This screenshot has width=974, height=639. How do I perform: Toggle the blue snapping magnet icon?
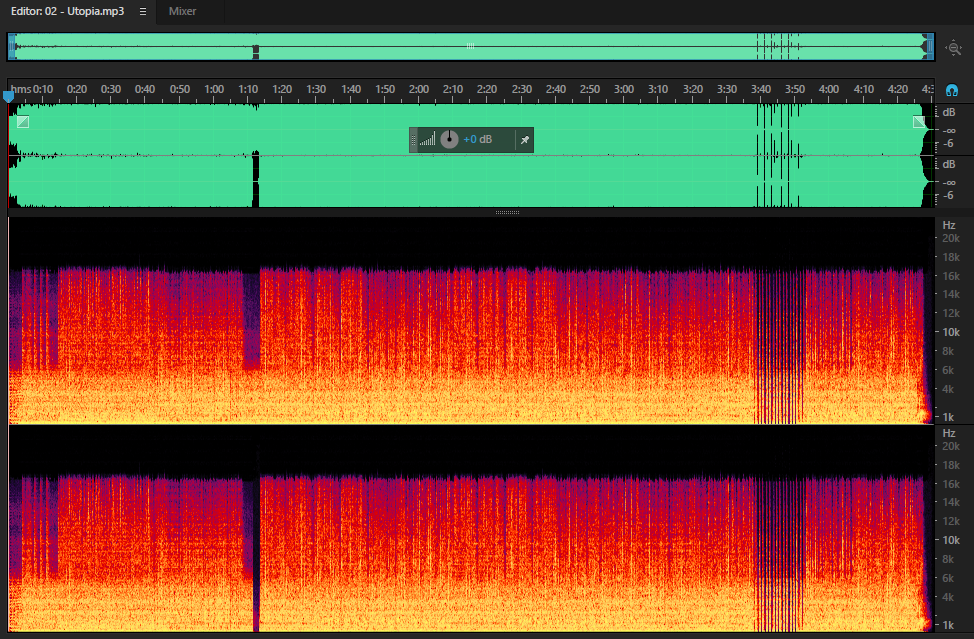click(x=952, y=91)
